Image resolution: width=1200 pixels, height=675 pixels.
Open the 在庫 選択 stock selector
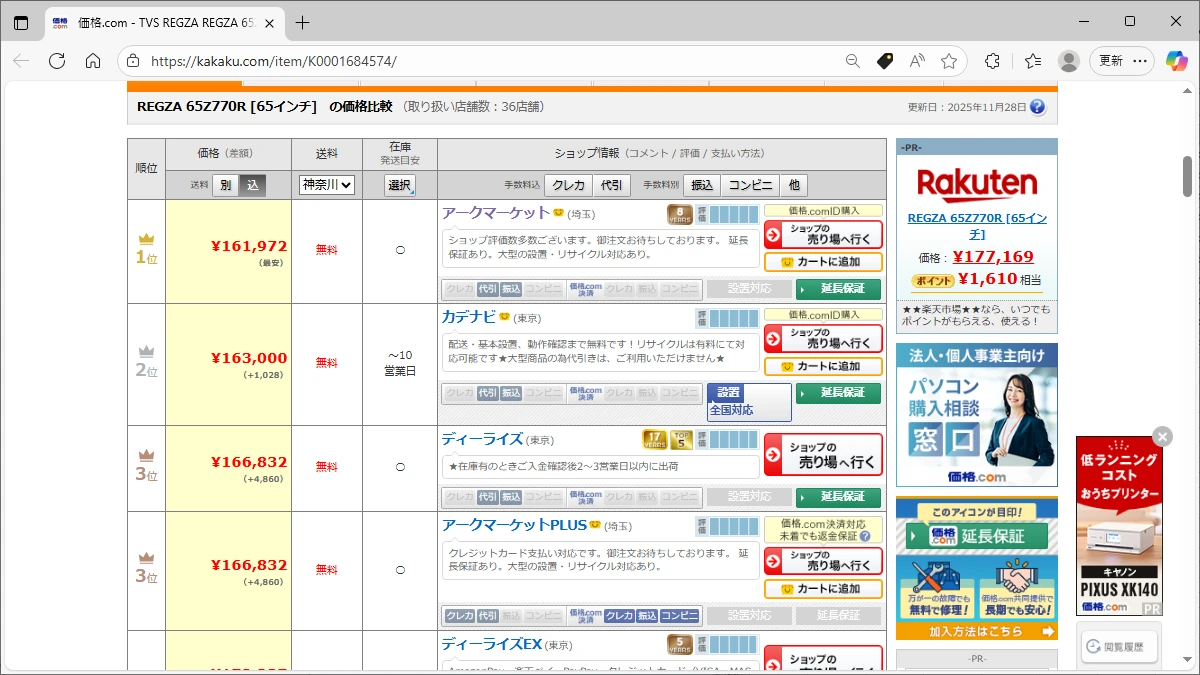400,185
